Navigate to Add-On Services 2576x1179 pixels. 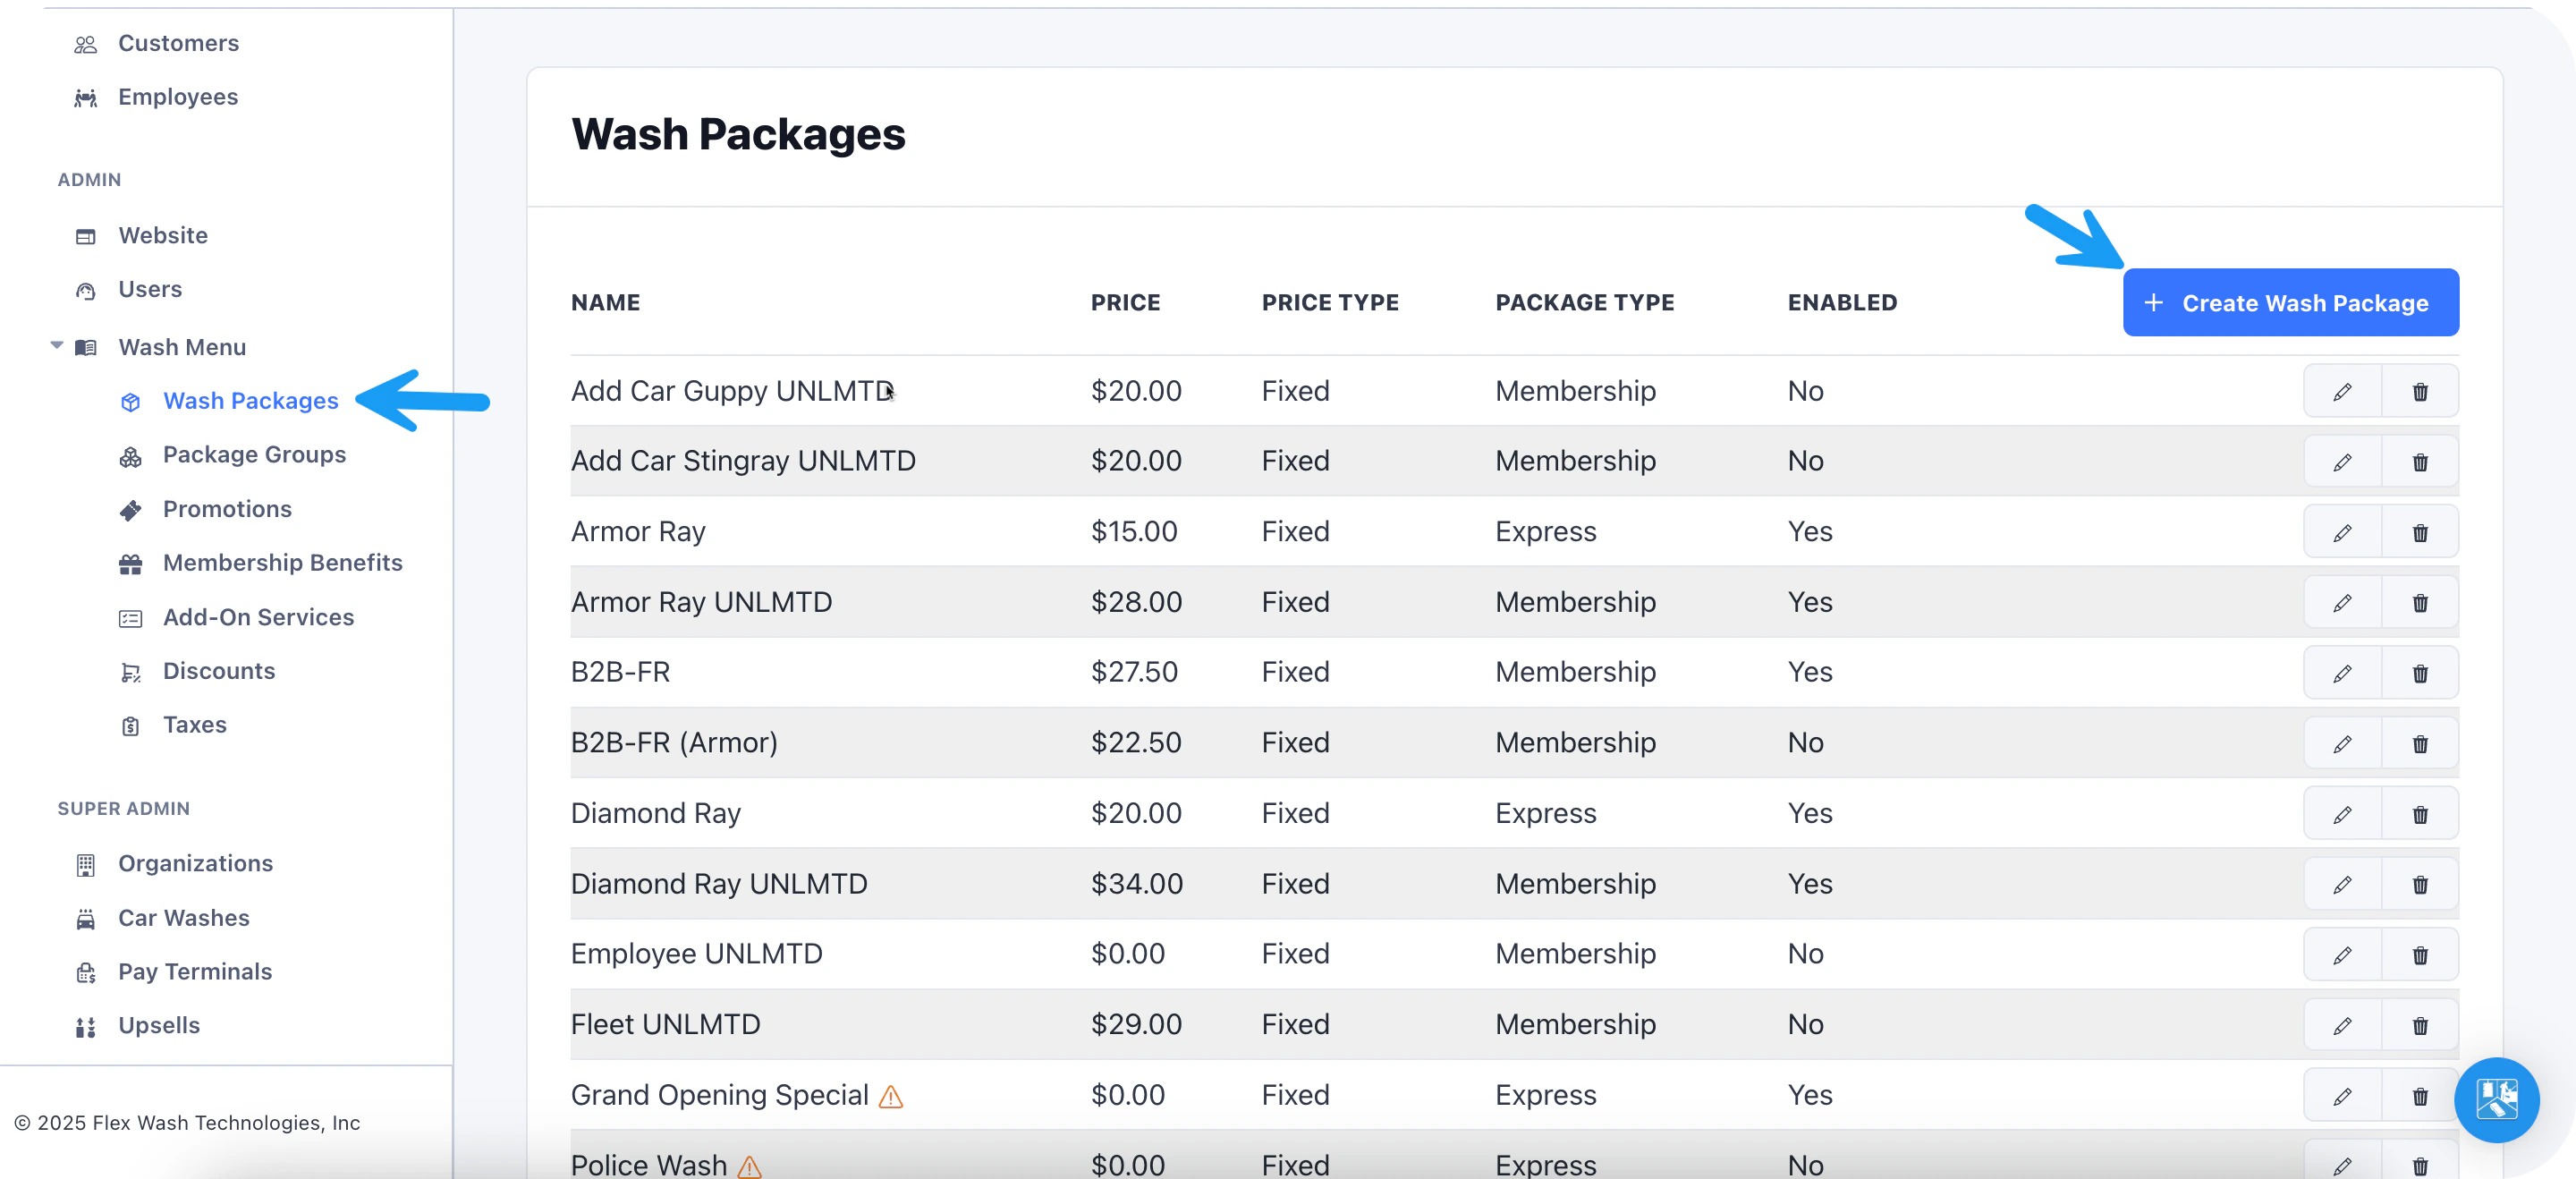pos(258,617)
